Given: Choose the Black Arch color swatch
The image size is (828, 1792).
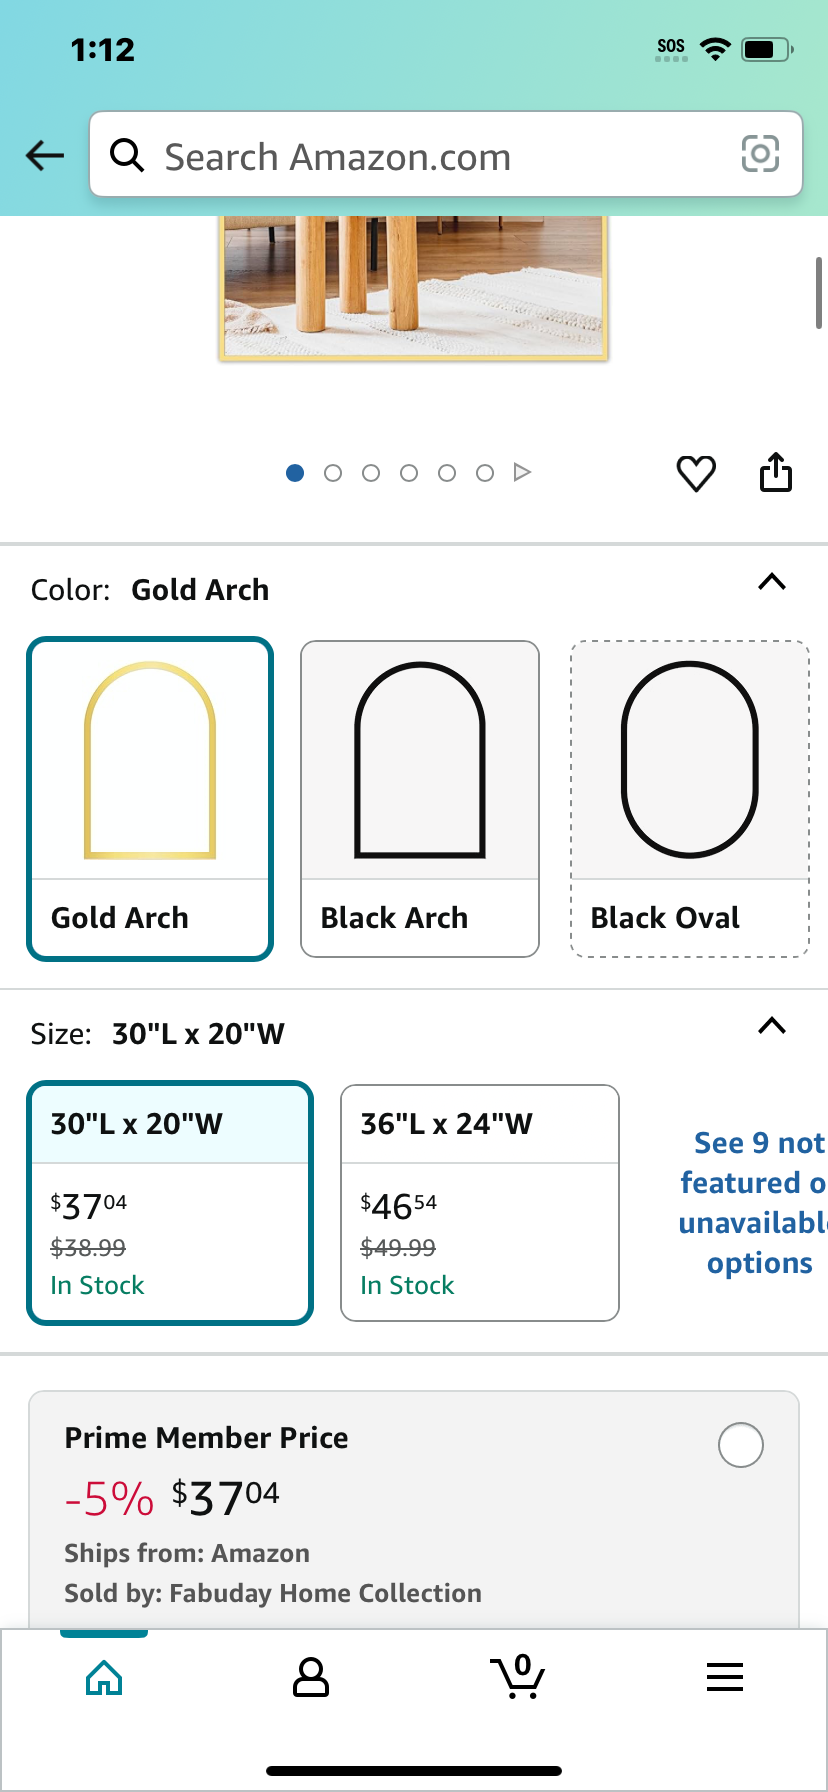Looking at the screenshot, I should [420, 799].
